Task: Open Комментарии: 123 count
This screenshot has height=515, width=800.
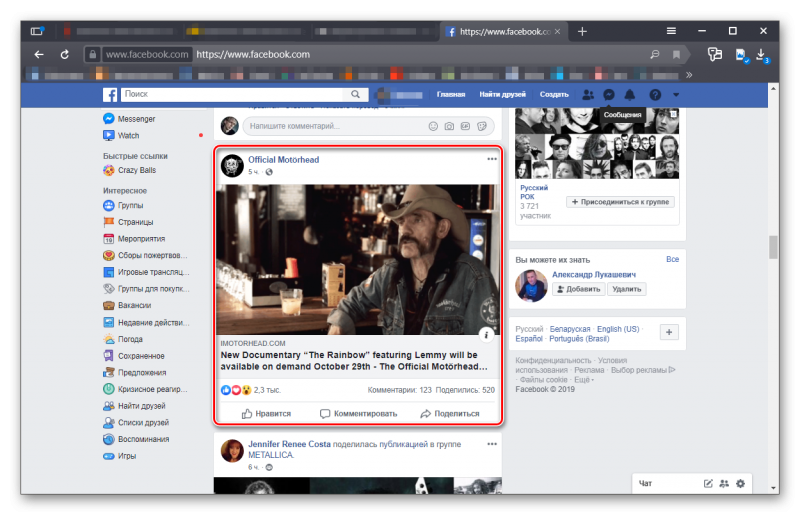Action: pyautogui.click(x=399, y=390)
